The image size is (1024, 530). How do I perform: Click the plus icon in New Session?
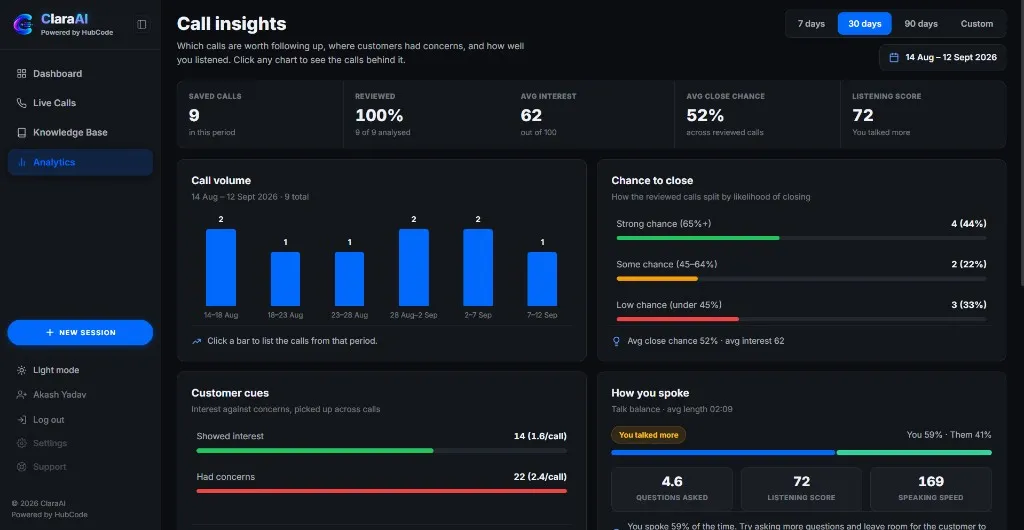(50, 333)
